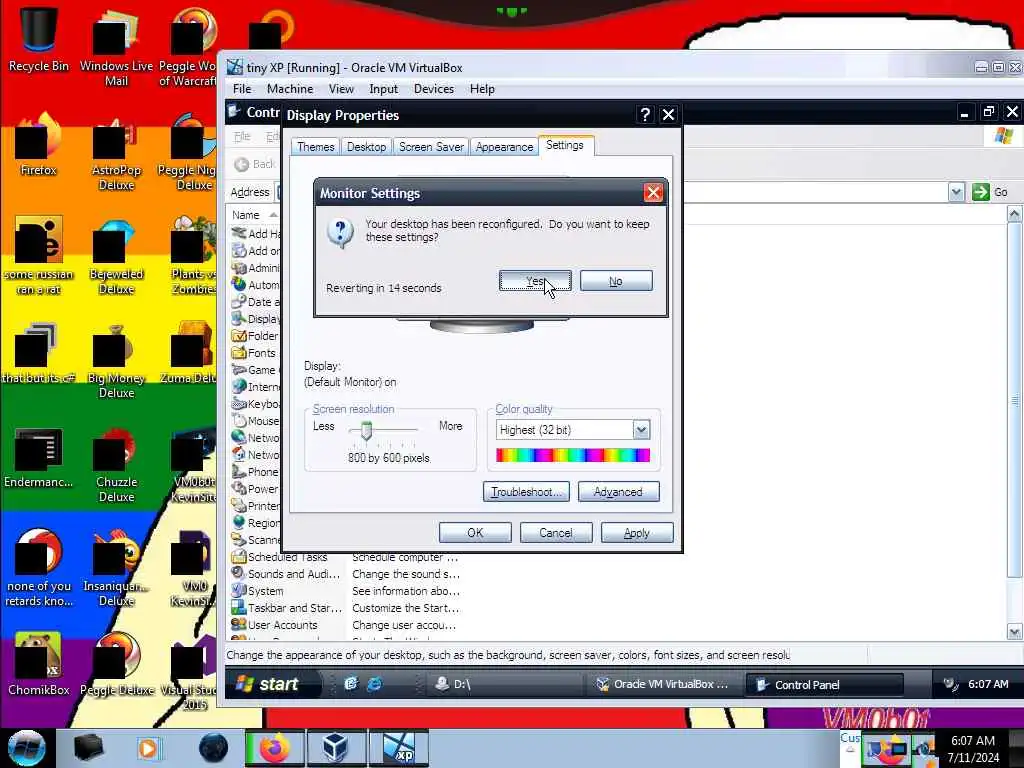Viewport: 1024px width, 768px height.
Task: Select the System icon in Control Panel
Action: [x=238, y=590]
